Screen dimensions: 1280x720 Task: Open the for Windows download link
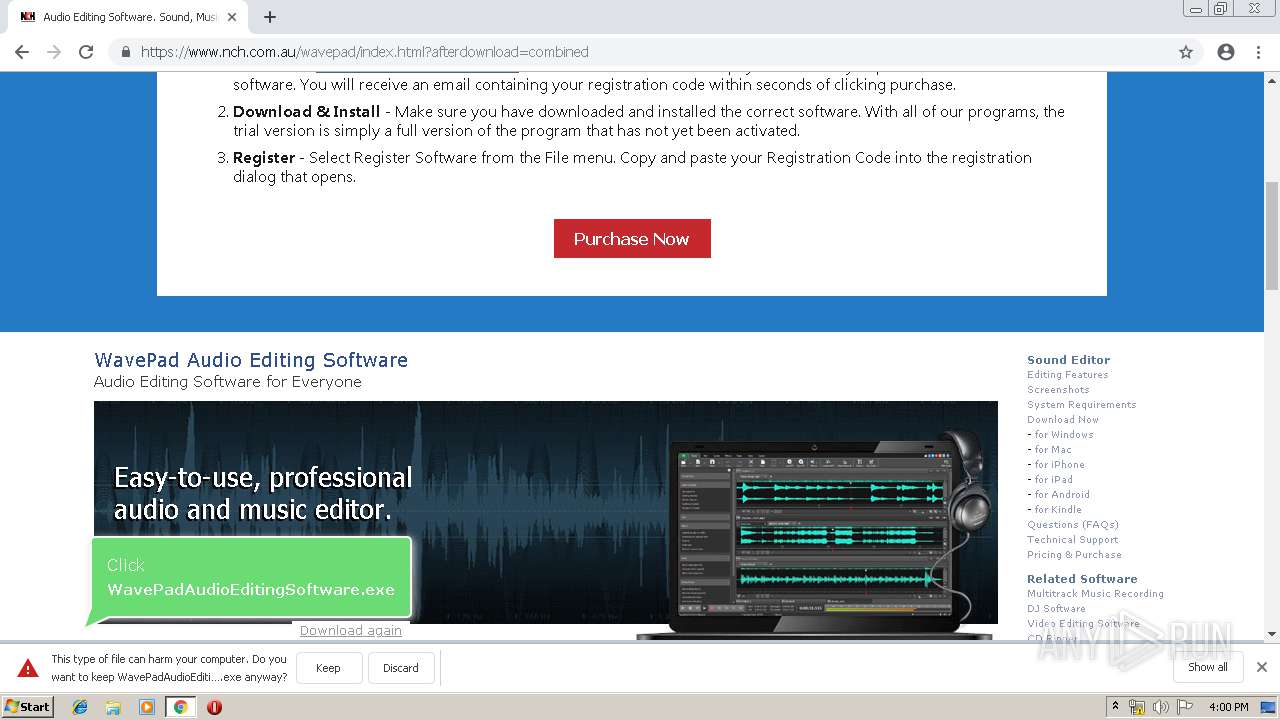point(1063,435)
